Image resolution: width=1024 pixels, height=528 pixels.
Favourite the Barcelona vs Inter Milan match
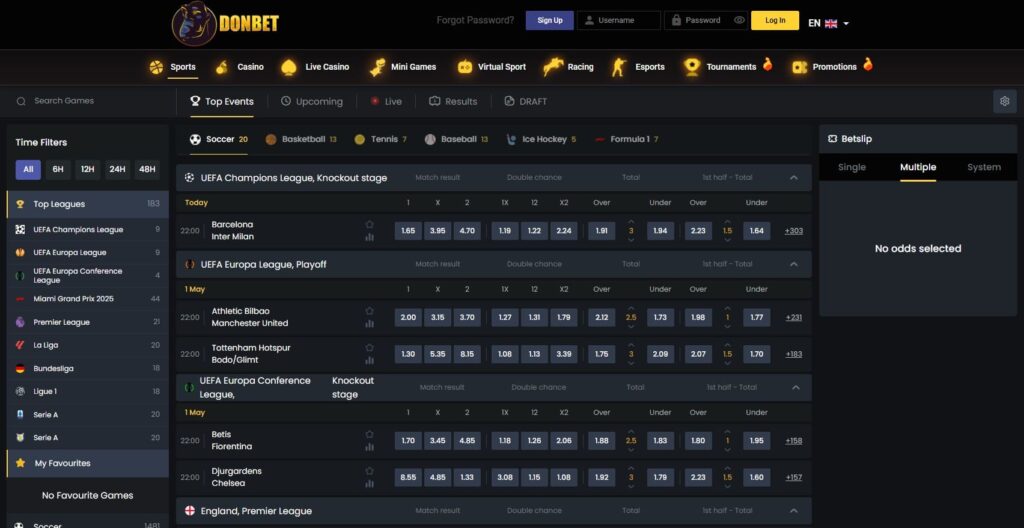(370, 224)
